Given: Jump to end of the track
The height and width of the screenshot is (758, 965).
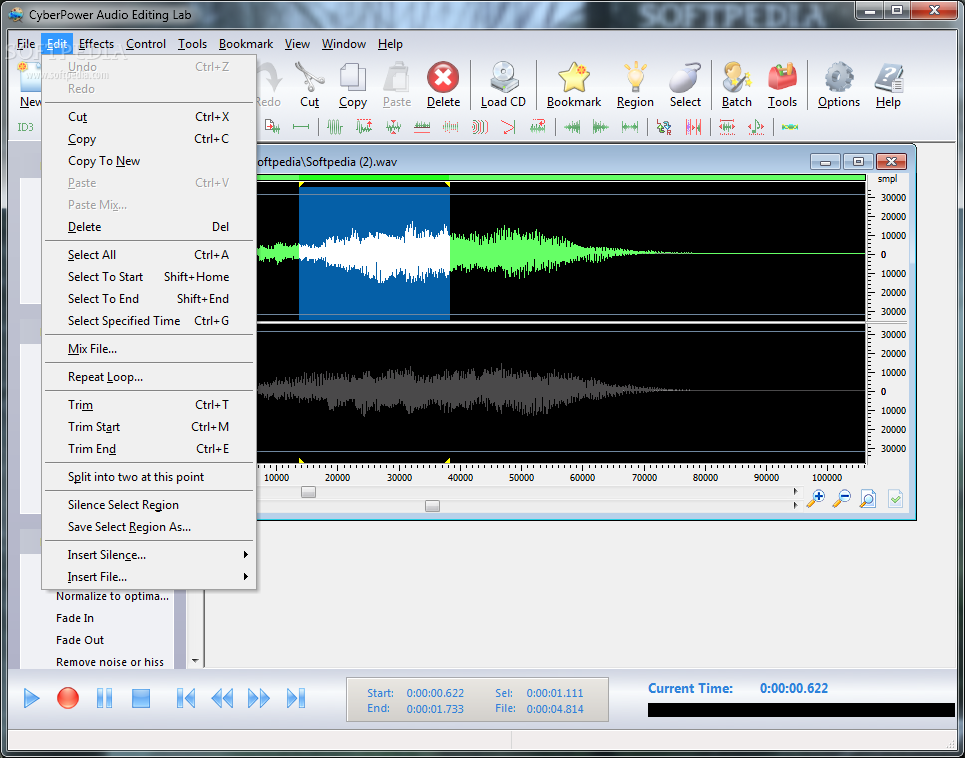Looking at the screenshot, I should coord(296,698).
